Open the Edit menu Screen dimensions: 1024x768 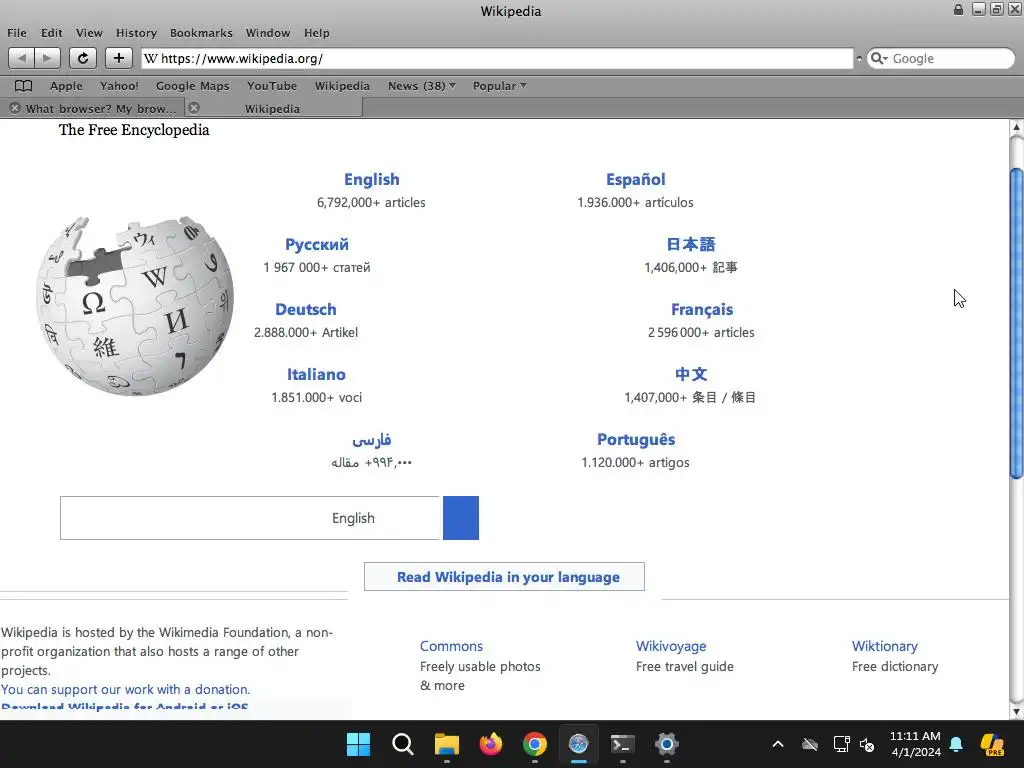tap(52, 33)
